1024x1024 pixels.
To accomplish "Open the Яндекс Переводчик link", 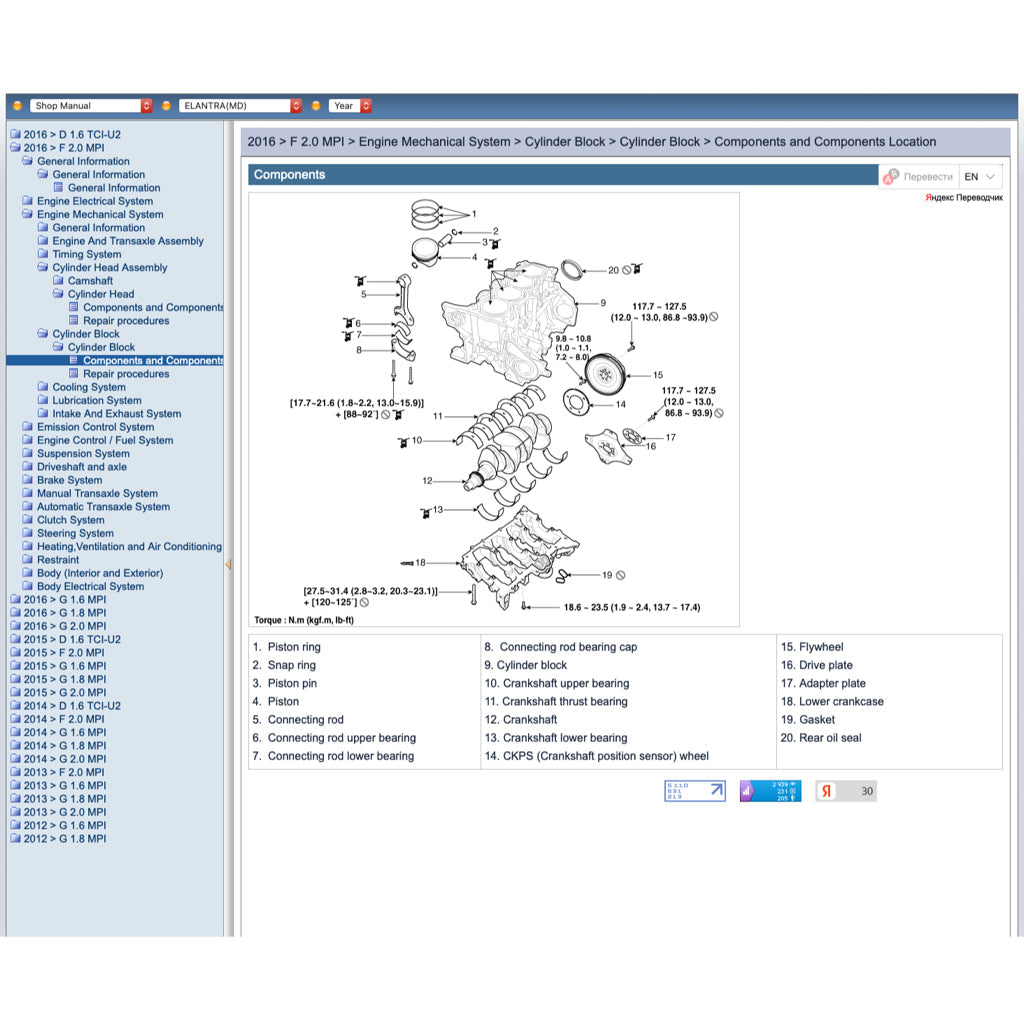I will (x=963, y=198).
